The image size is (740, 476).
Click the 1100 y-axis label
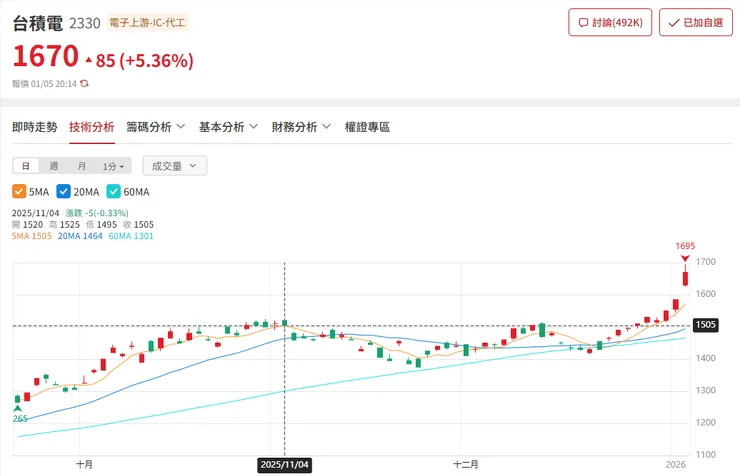pyautogui.click(x=706, y=455)
